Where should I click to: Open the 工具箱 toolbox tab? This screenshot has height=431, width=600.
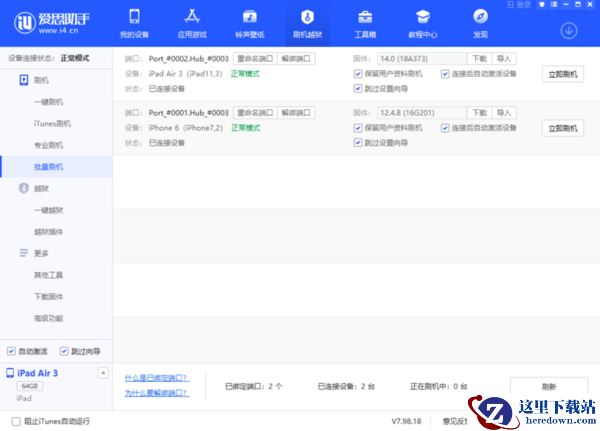click(x=365, y=24)
